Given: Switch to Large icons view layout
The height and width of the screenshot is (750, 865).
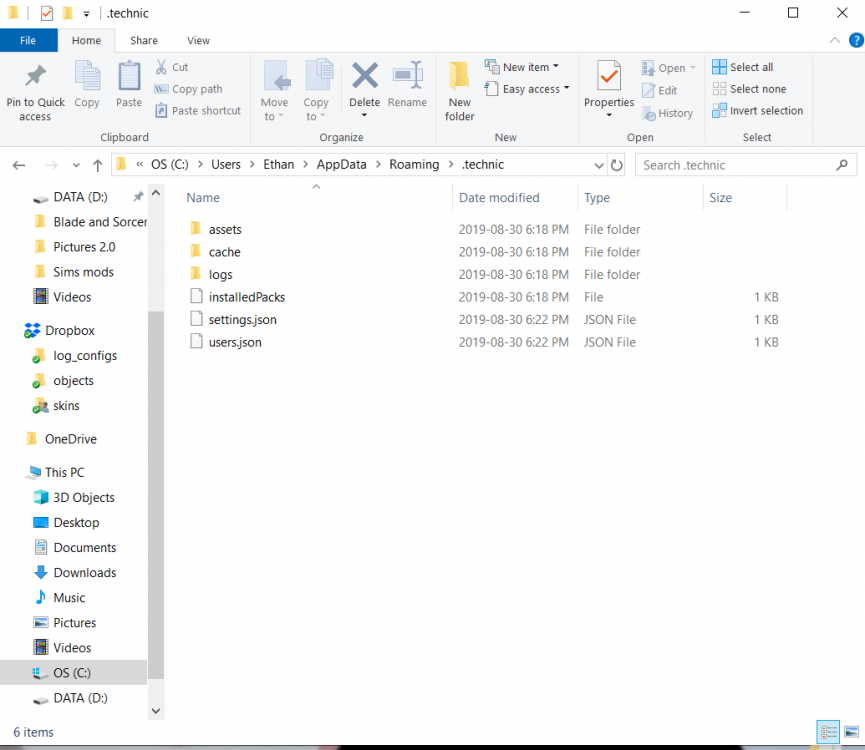Looking at the screenshot, I should pos(852,732).
